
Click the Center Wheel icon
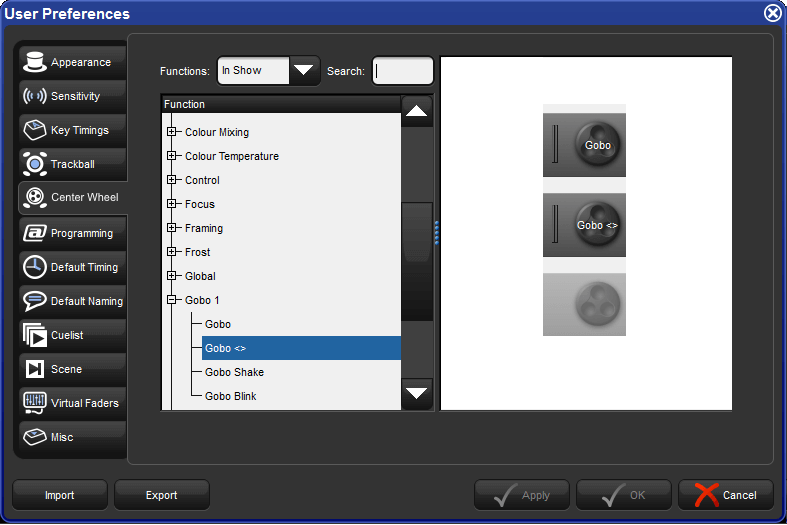click(34, 197)
